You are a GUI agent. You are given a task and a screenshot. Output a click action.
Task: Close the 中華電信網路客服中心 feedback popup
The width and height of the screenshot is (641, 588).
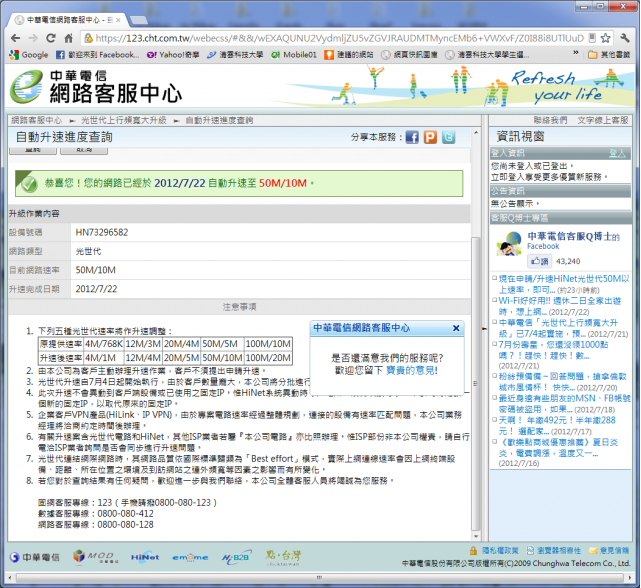456,328
